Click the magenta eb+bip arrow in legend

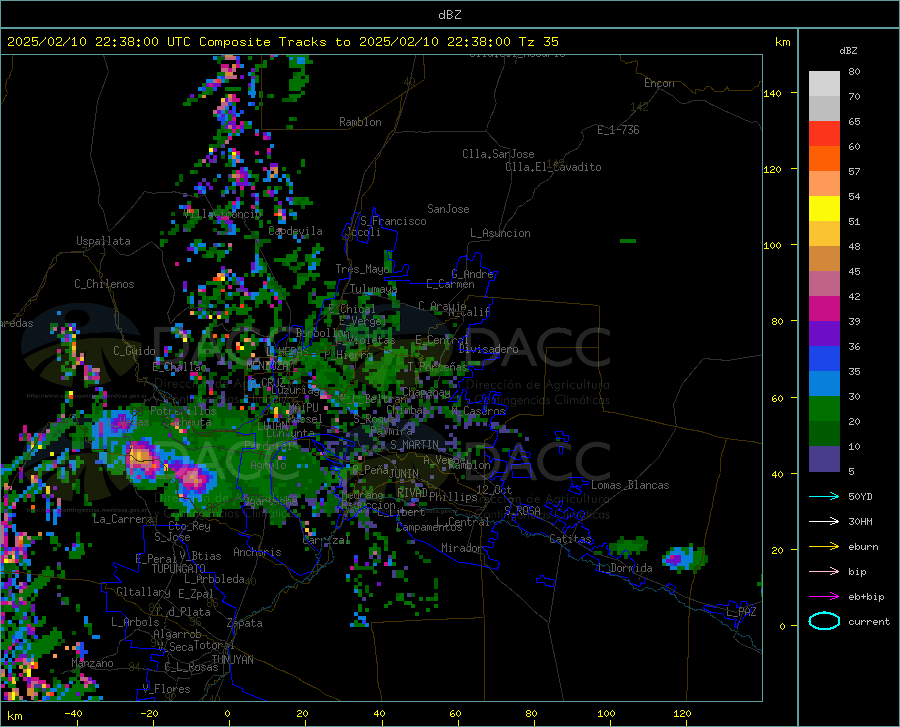tap(824, 596)
